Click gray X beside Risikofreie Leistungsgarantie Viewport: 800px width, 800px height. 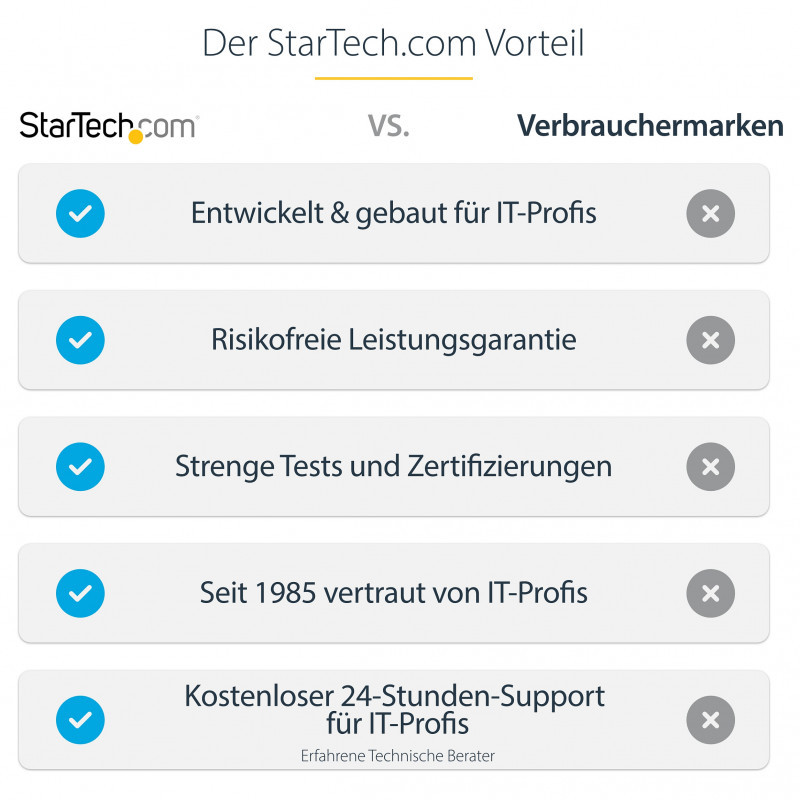pos(710,340)
